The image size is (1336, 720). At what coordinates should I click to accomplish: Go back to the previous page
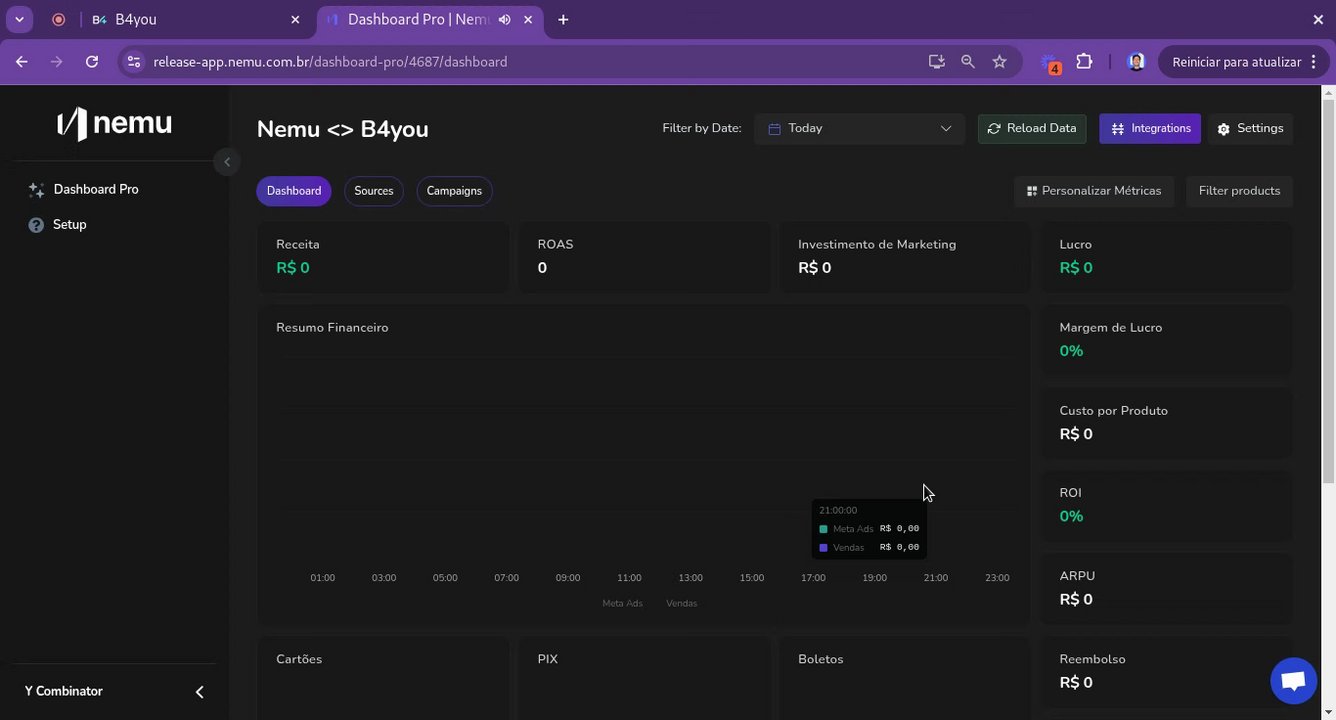pos(22,61)
